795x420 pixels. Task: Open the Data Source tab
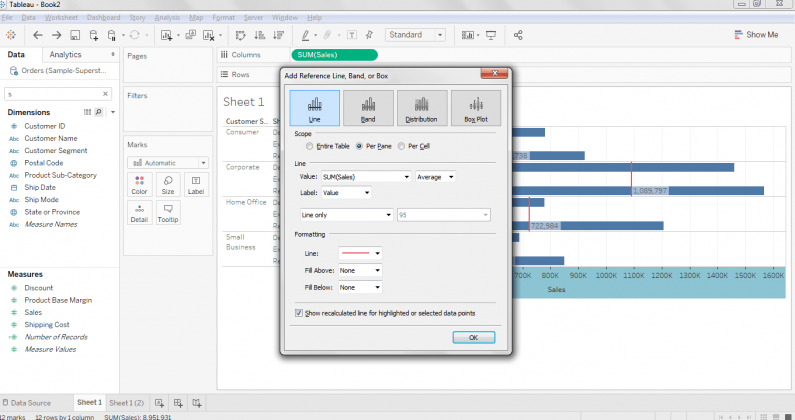click(26, 403)
